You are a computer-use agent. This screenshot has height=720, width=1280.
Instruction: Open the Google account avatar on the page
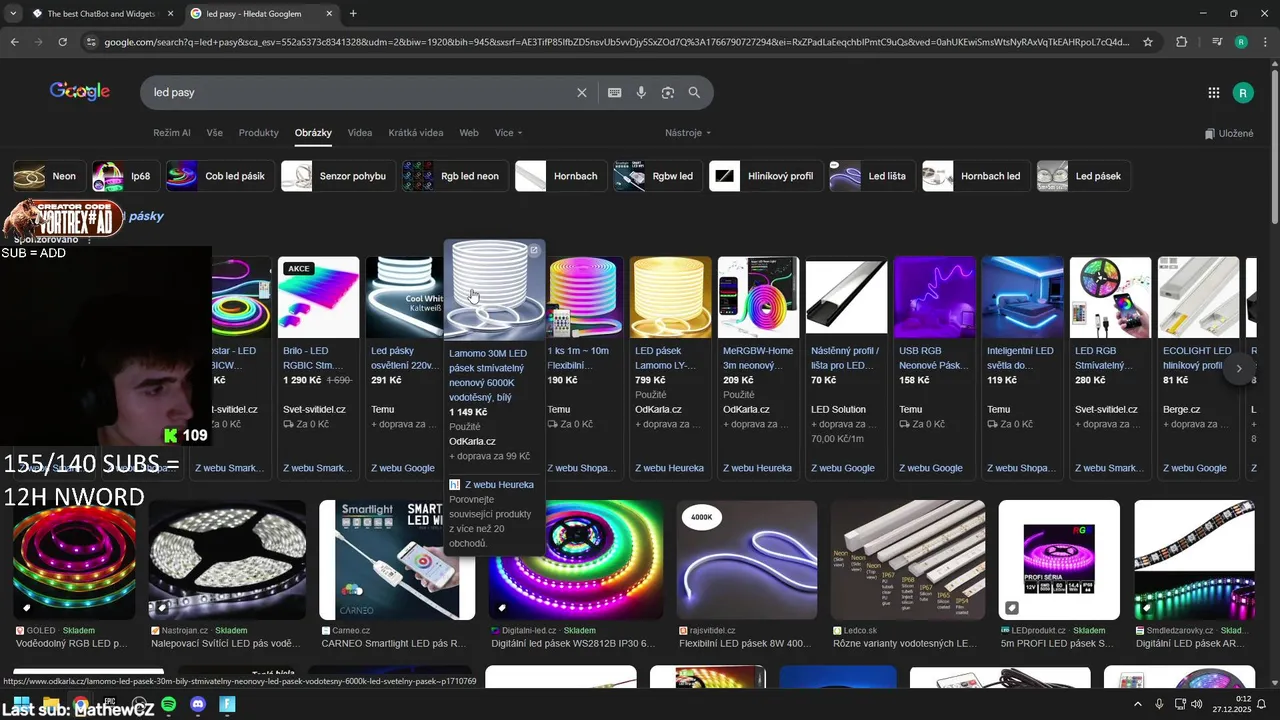(x=1243, y=92)
